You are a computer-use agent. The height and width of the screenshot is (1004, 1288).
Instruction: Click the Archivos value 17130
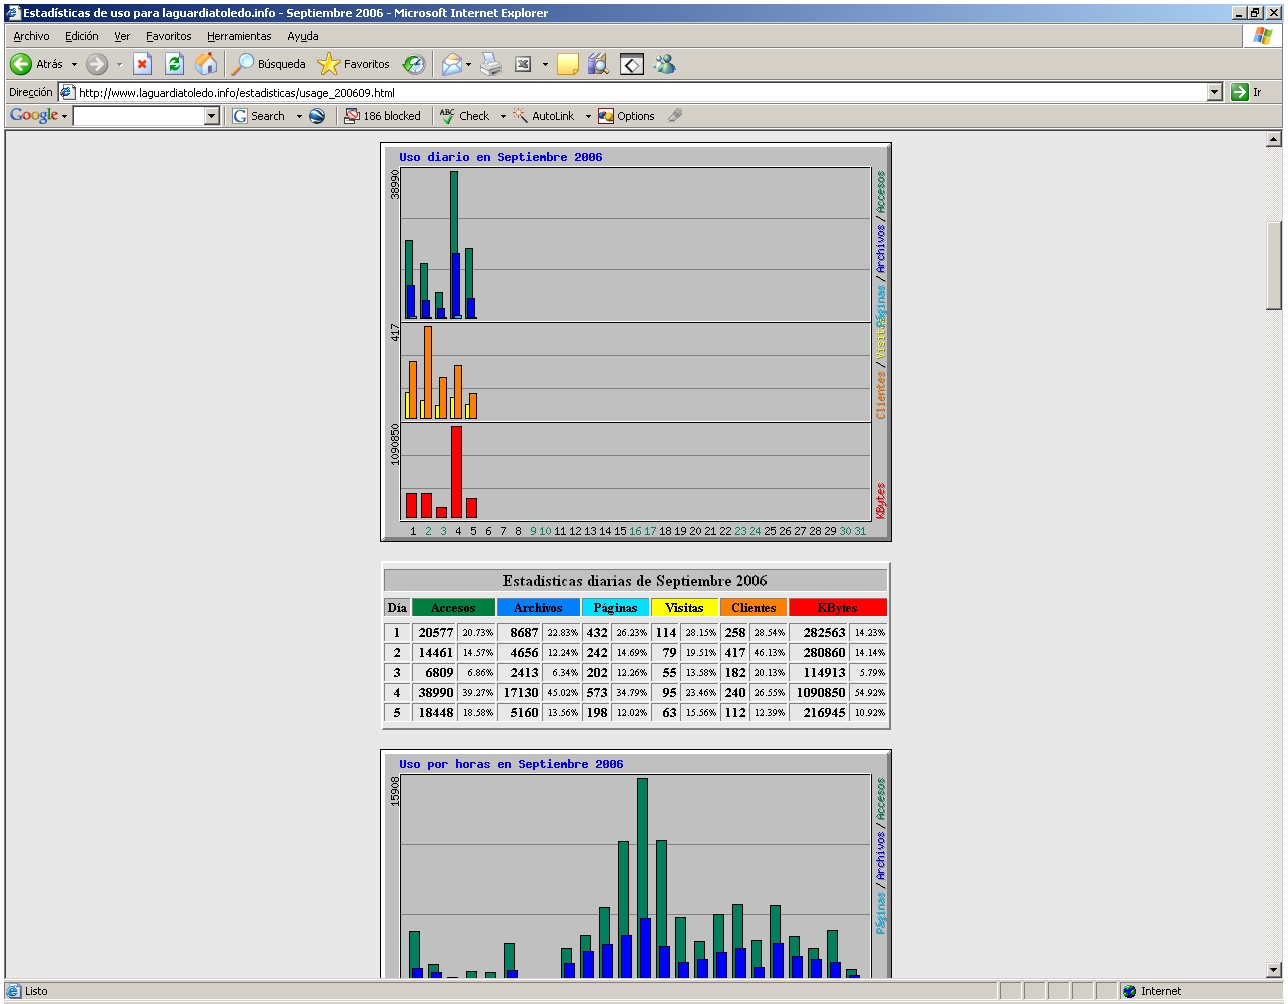point(521,693)
